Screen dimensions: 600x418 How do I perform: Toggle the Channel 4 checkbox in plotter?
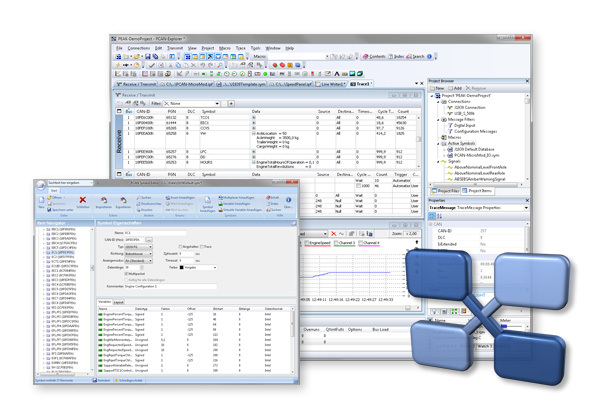tap(360, 243)
